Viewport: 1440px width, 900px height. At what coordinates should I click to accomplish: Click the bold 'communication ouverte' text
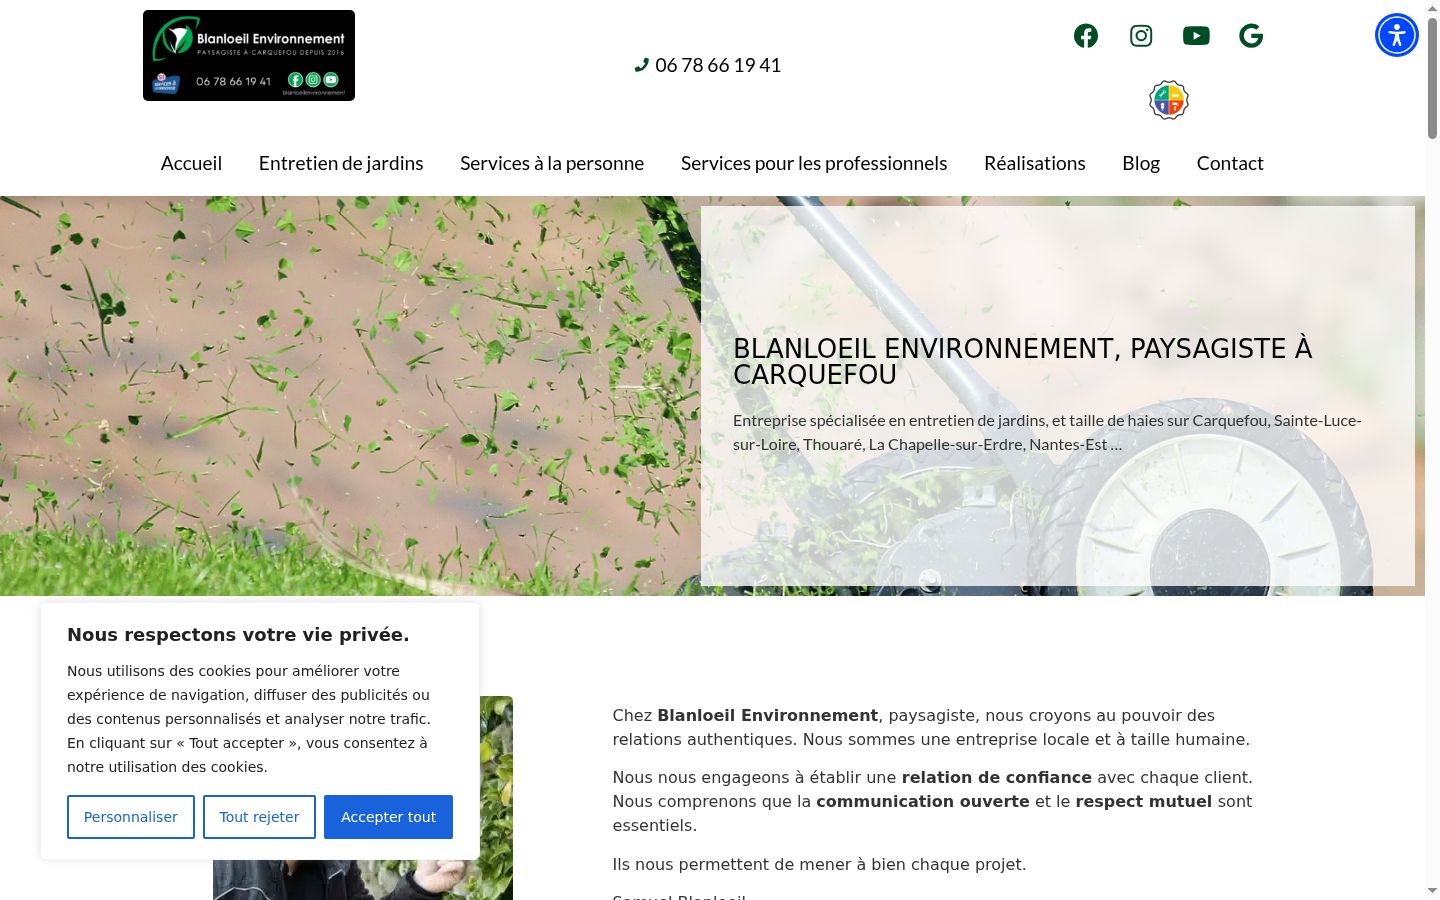[x=923, y=801]
